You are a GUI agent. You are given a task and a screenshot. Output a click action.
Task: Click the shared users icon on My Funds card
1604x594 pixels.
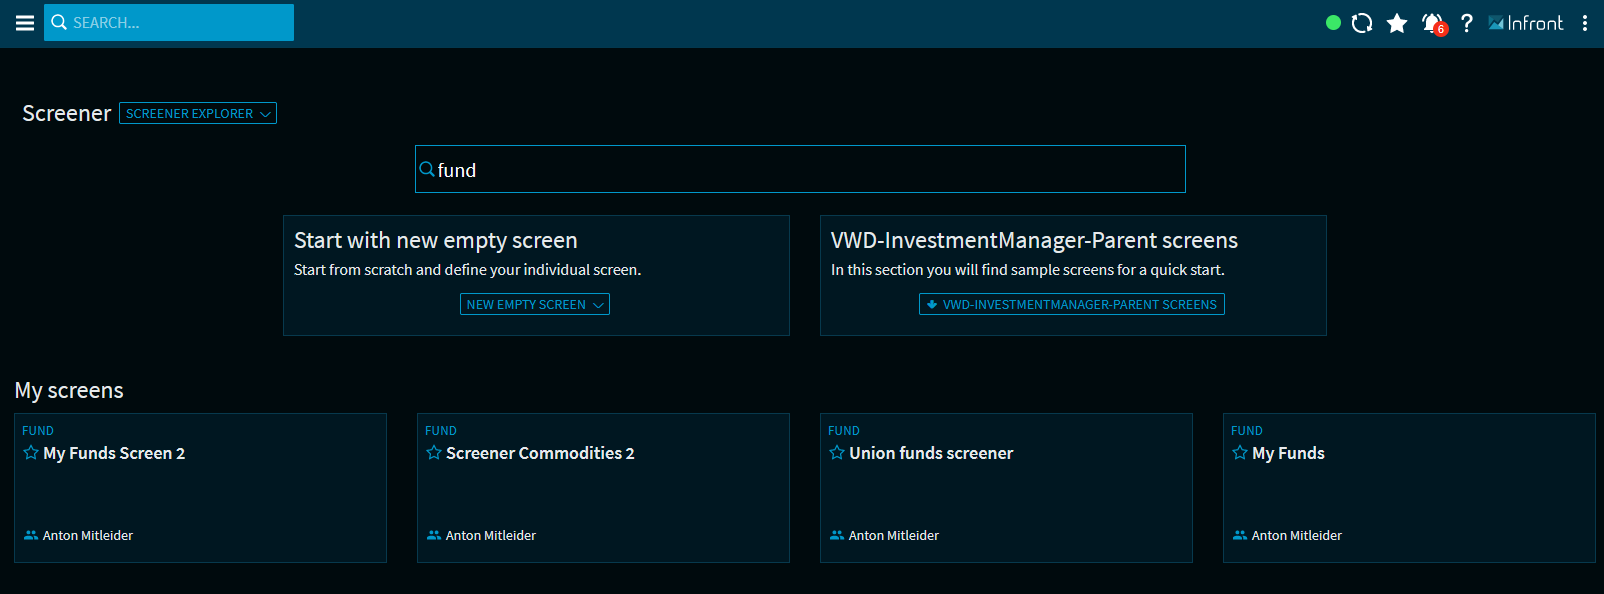click(x=1240, y=536)
